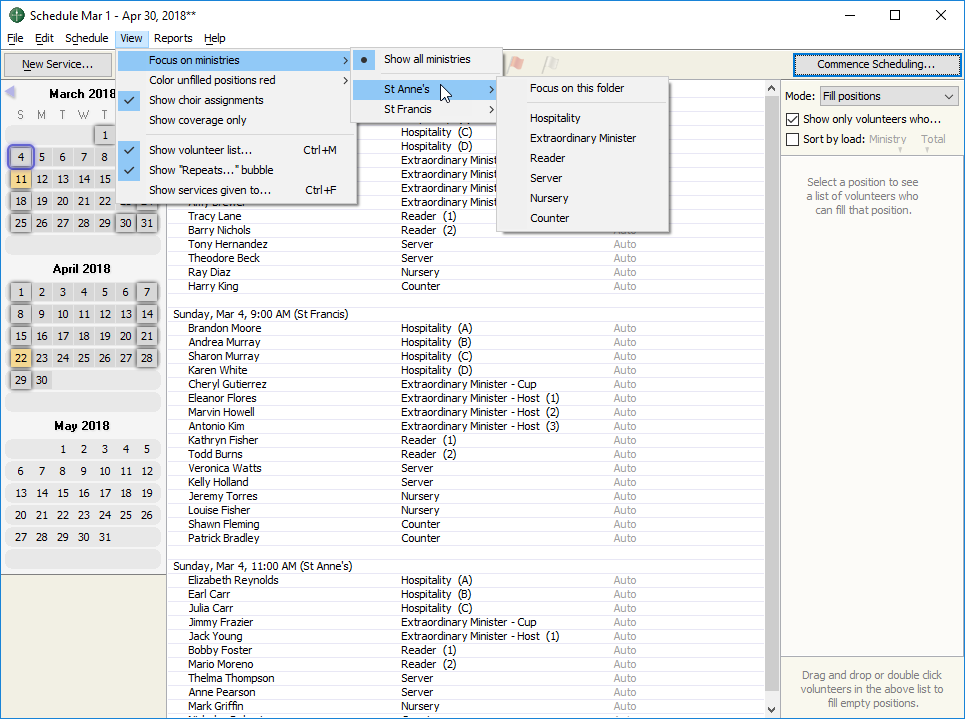Image resolution: width=965 pixels, height=719 pixels.
Task: Go to previous month with purple arrow
Action: [x=10, y=93]
